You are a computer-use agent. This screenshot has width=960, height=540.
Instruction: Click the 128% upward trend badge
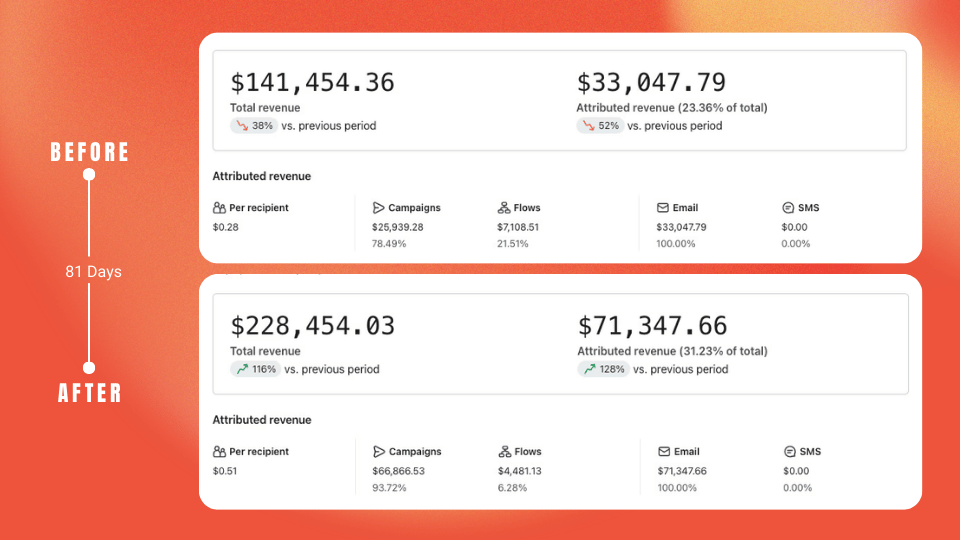pyautogui.click(x=602, y=369)
